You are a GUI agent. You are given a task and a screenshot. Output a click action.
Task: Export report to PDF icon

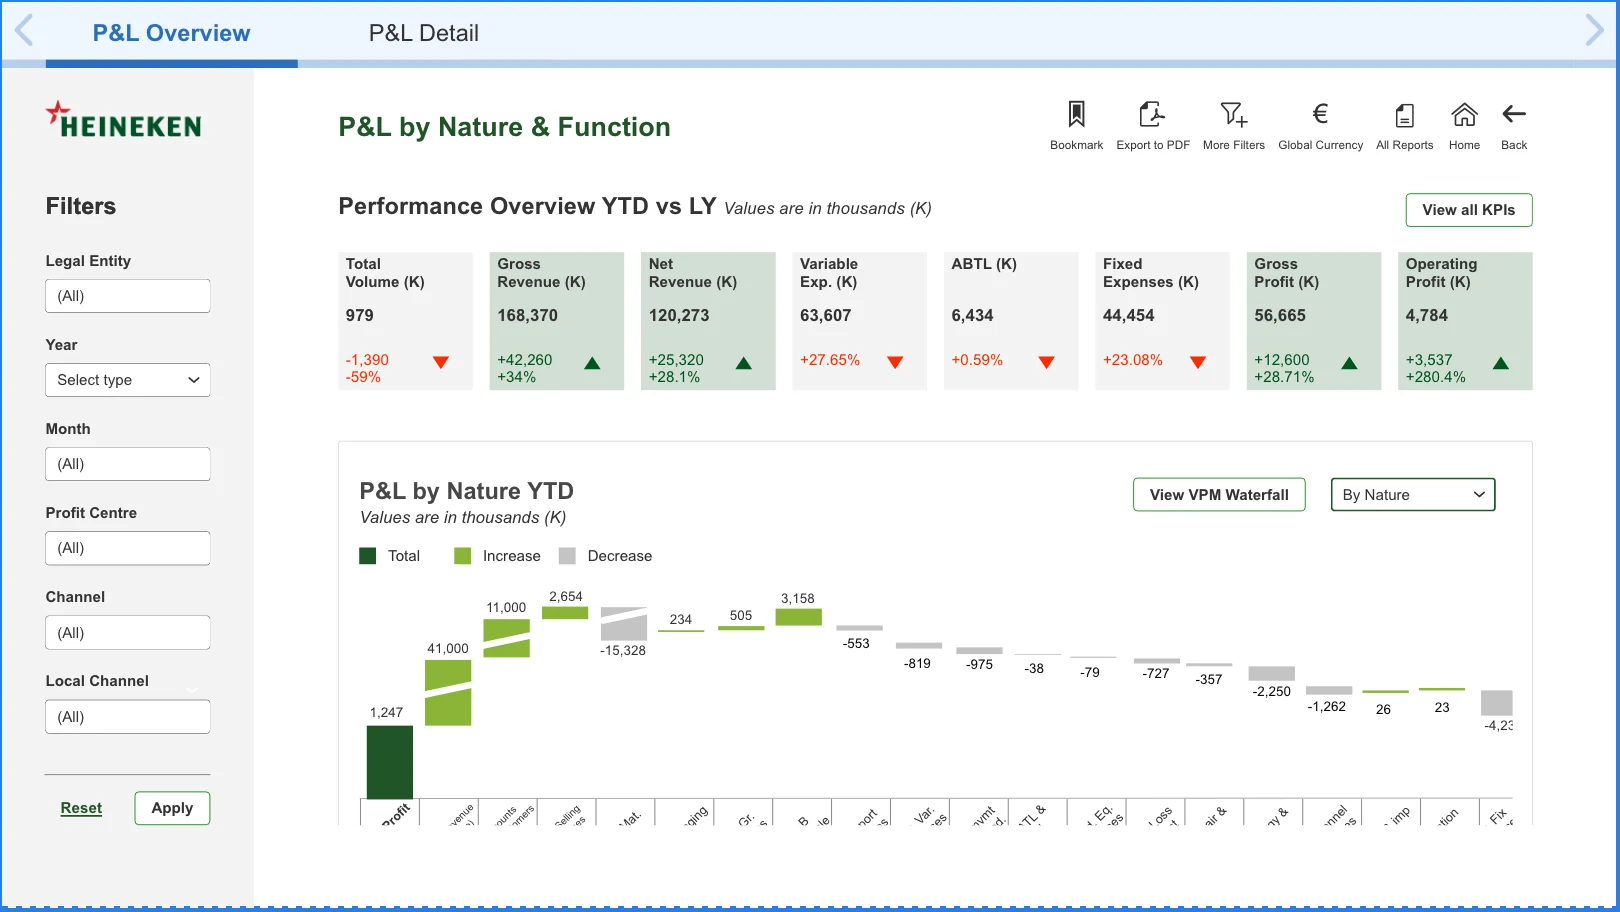(1152, 114)
